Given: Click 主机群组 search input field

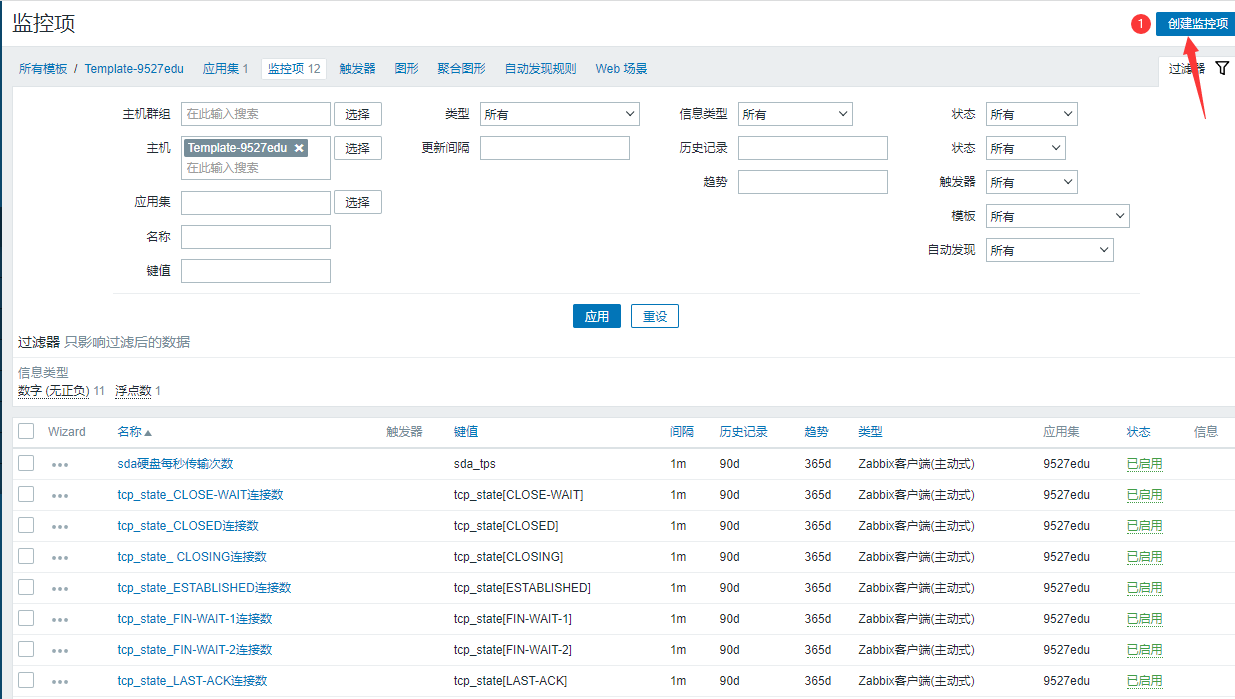Looking at the screenshot, I should tap(256, 114).
